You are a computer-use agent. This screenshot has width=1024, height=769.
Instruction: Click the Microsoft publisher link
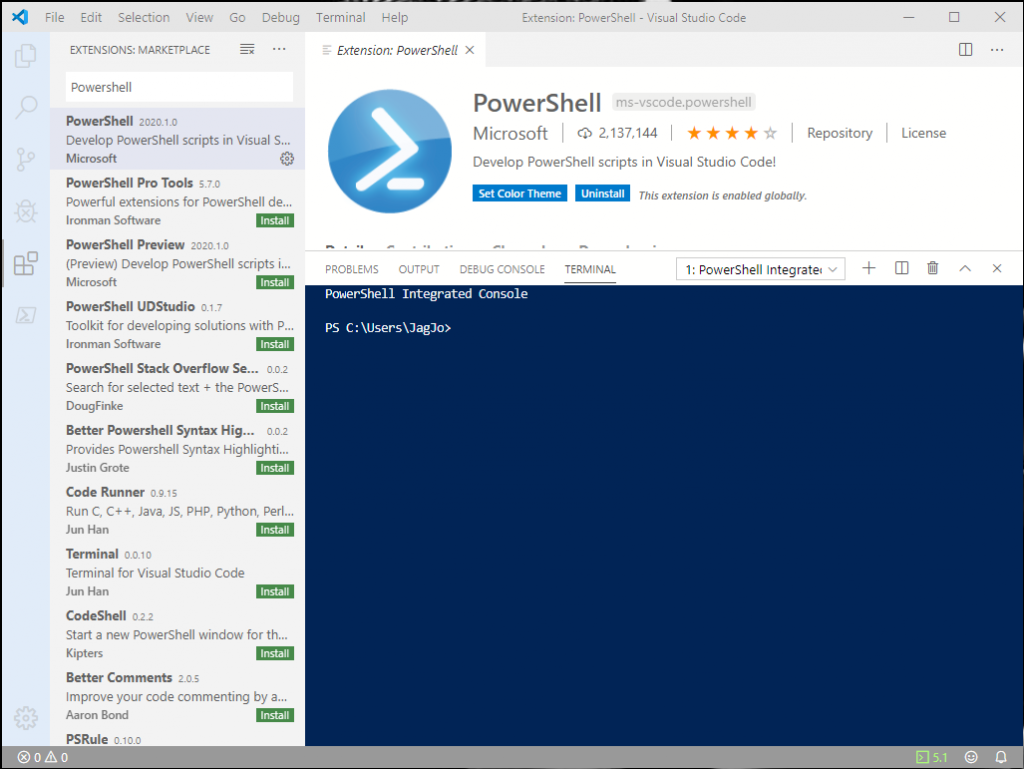point(511,133)
